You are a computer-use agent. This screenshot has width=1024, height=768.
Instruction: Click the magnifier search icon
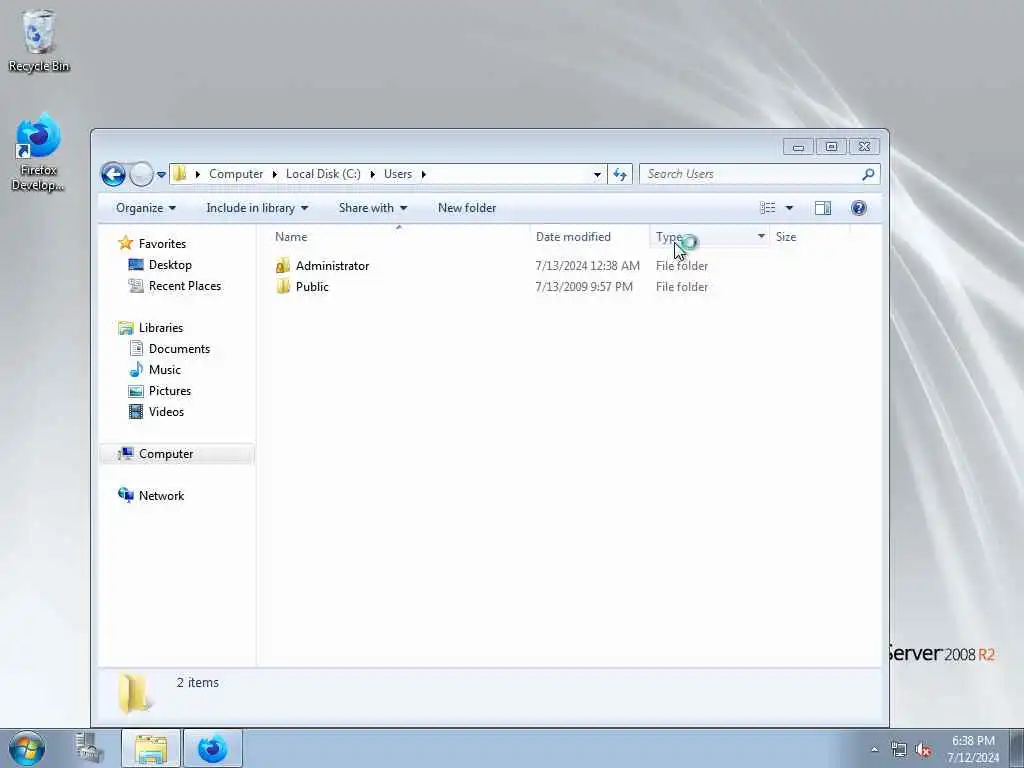point(868,174)
